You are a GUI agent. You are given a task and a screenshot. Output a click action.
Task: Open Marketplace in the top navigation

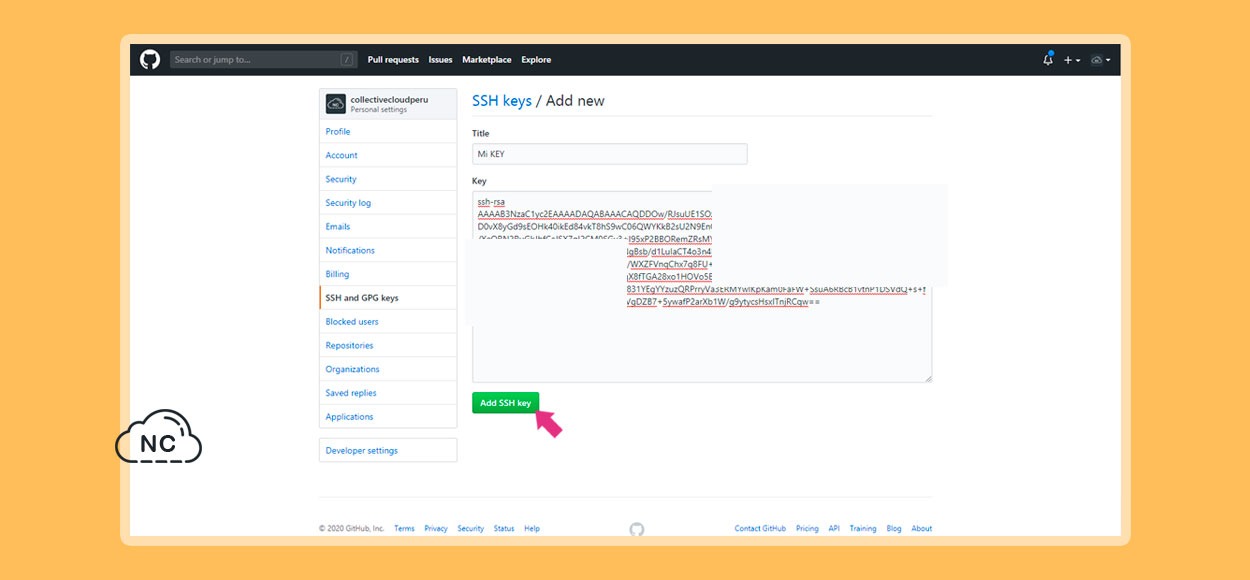(x=487, y=60)
